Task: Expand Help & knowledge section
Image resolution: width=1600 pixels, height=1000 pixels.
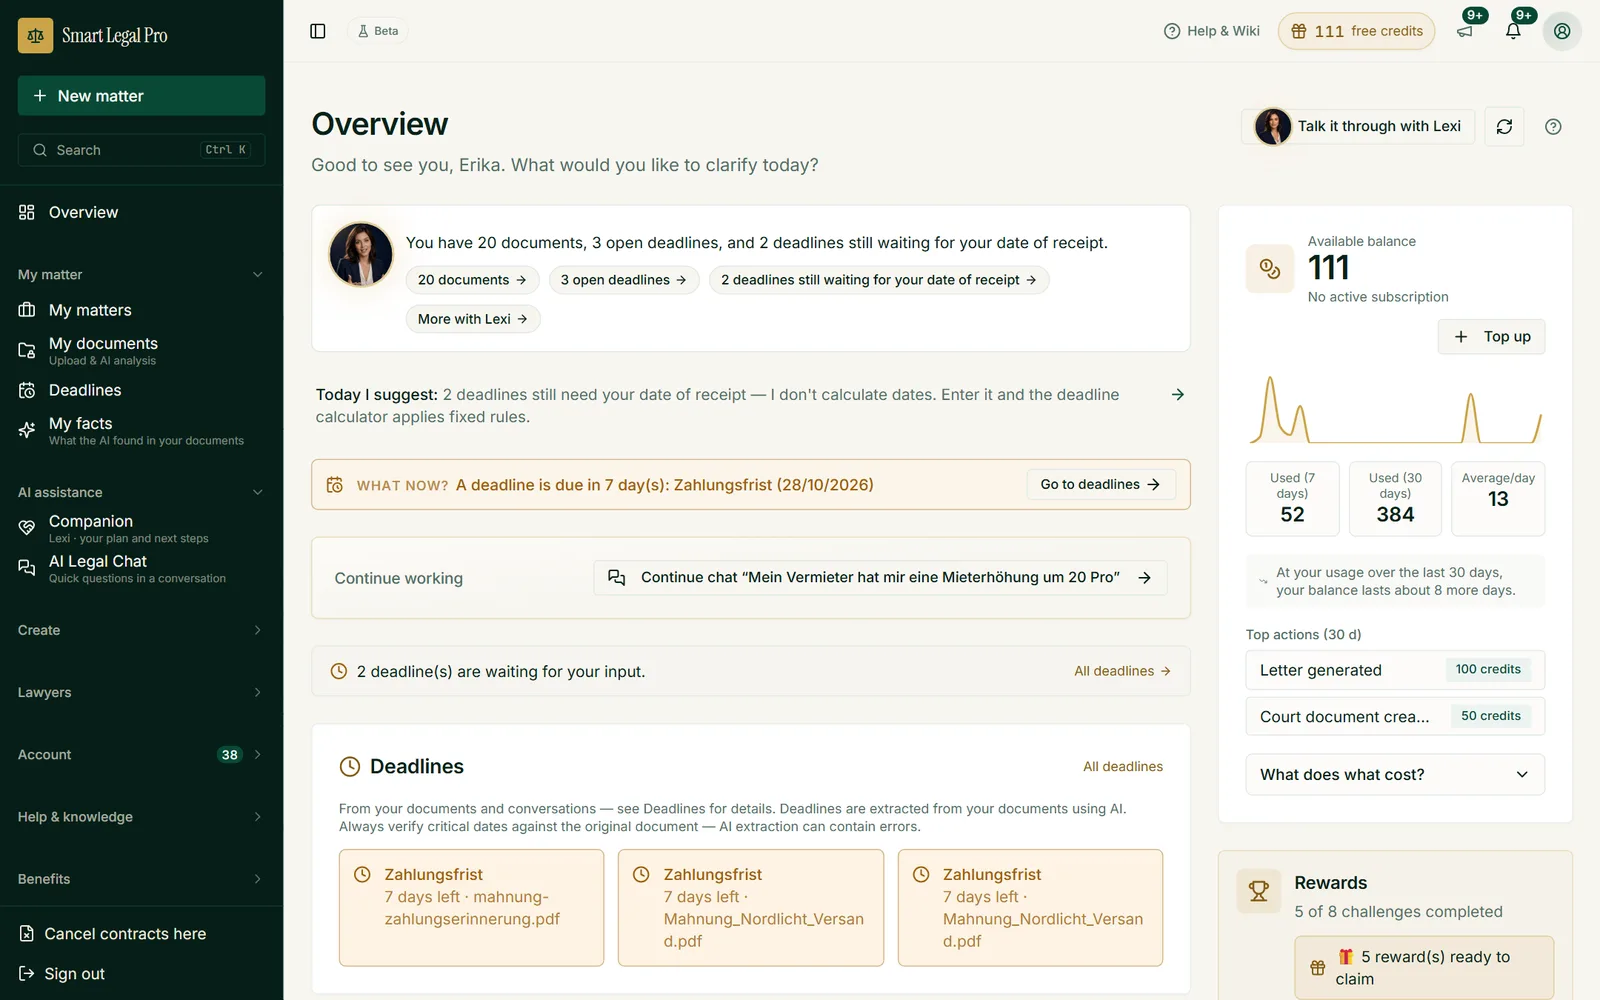Action: [x=141, y=817]
